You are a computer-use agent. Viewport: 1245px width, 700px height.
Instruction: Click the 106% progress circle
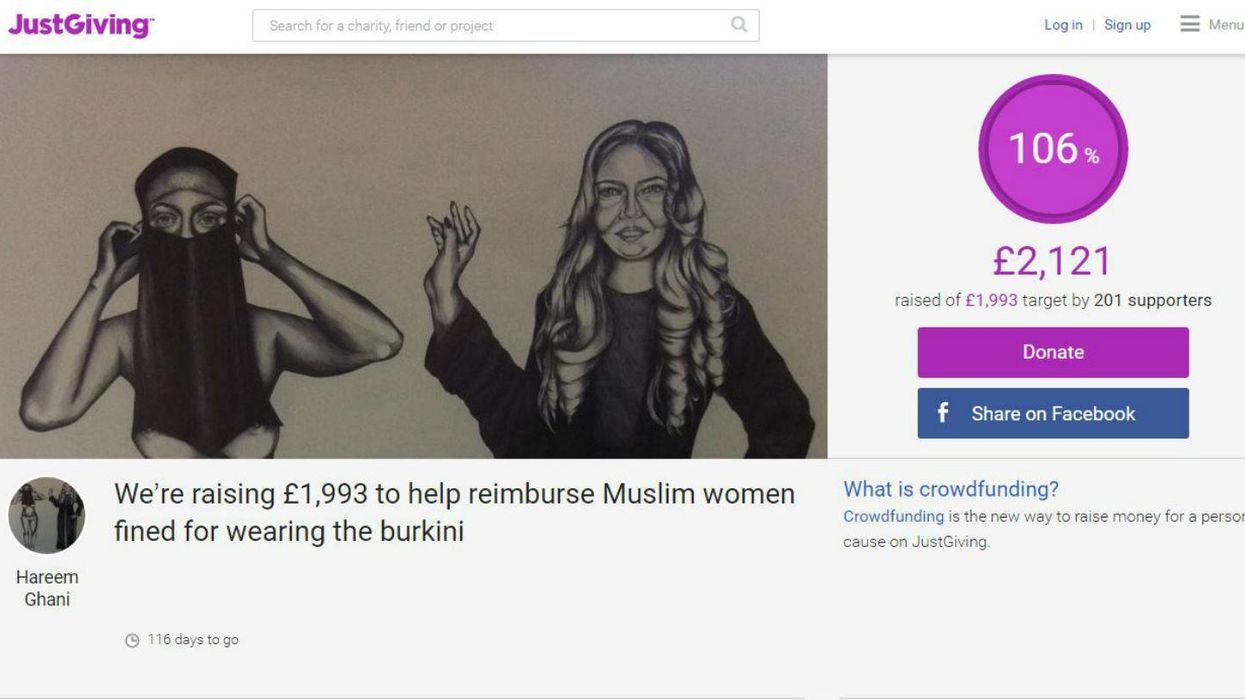coord(1053,149)
